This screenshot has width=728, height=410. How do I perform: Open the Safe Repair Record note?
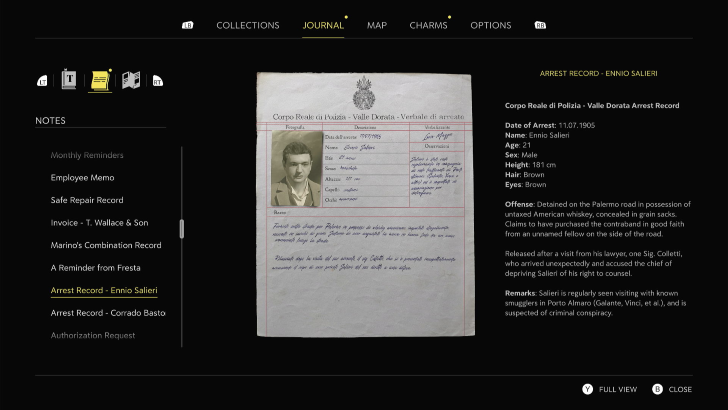click(x=87, y=200)
